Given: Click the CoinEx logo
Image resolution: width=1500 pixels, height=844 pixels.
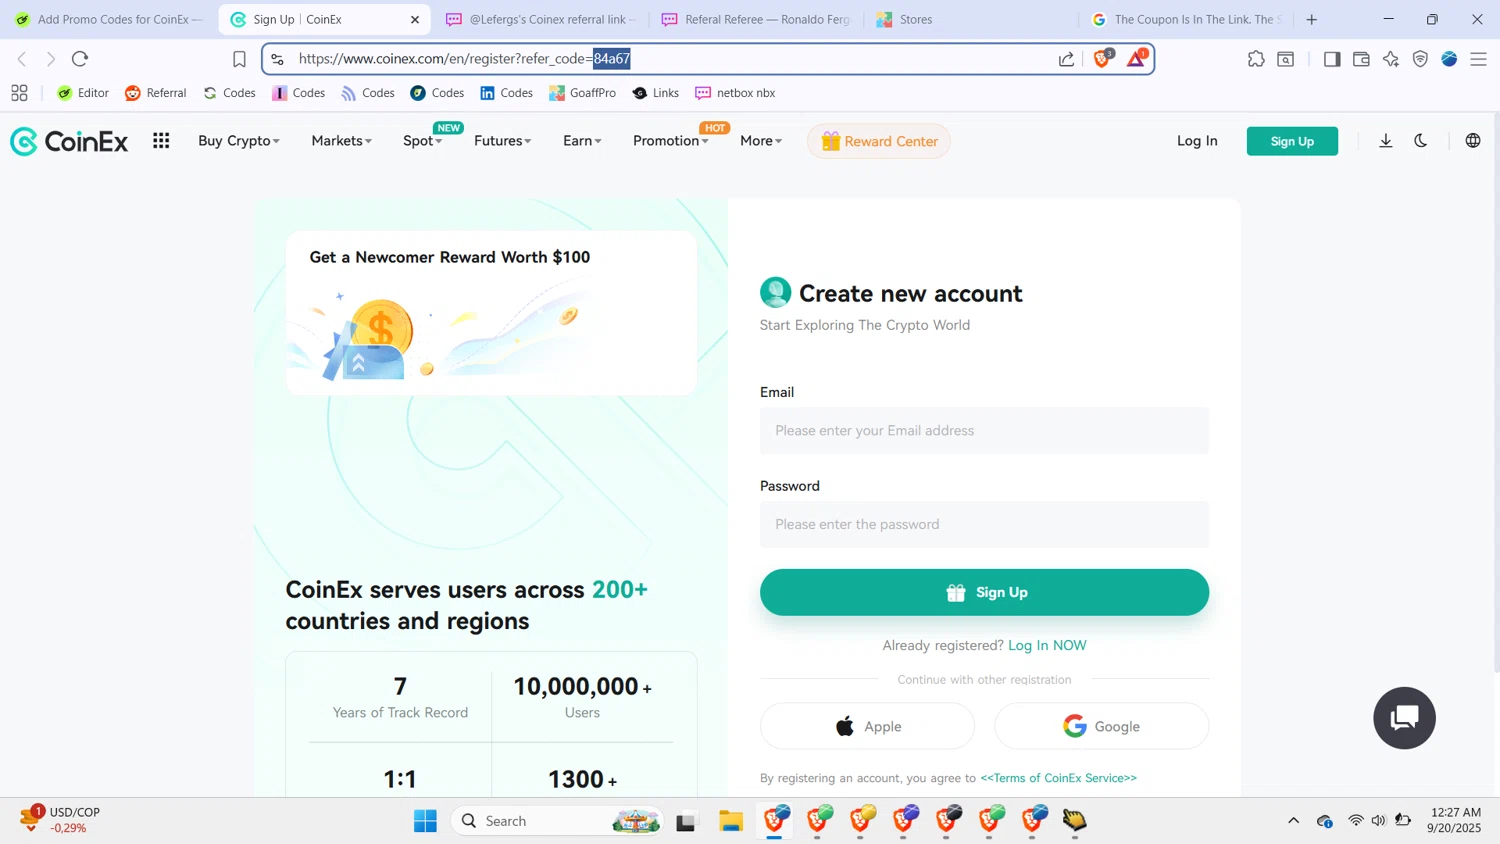Looking at the screenshot, I should point(69,141).
